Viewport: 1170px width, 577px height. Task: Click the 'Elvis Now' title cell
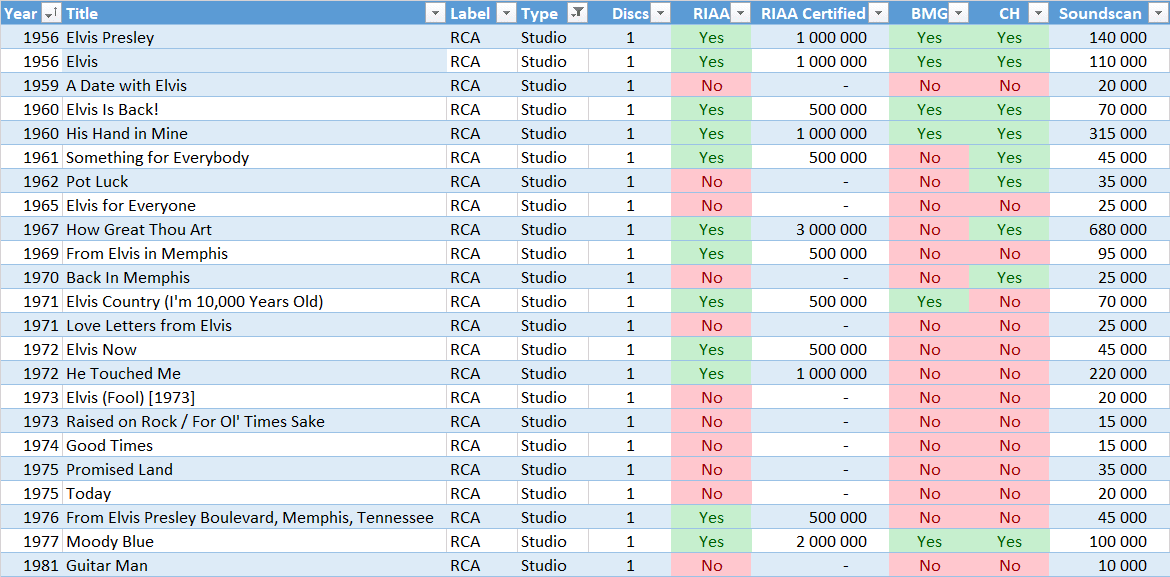[254, 349]
